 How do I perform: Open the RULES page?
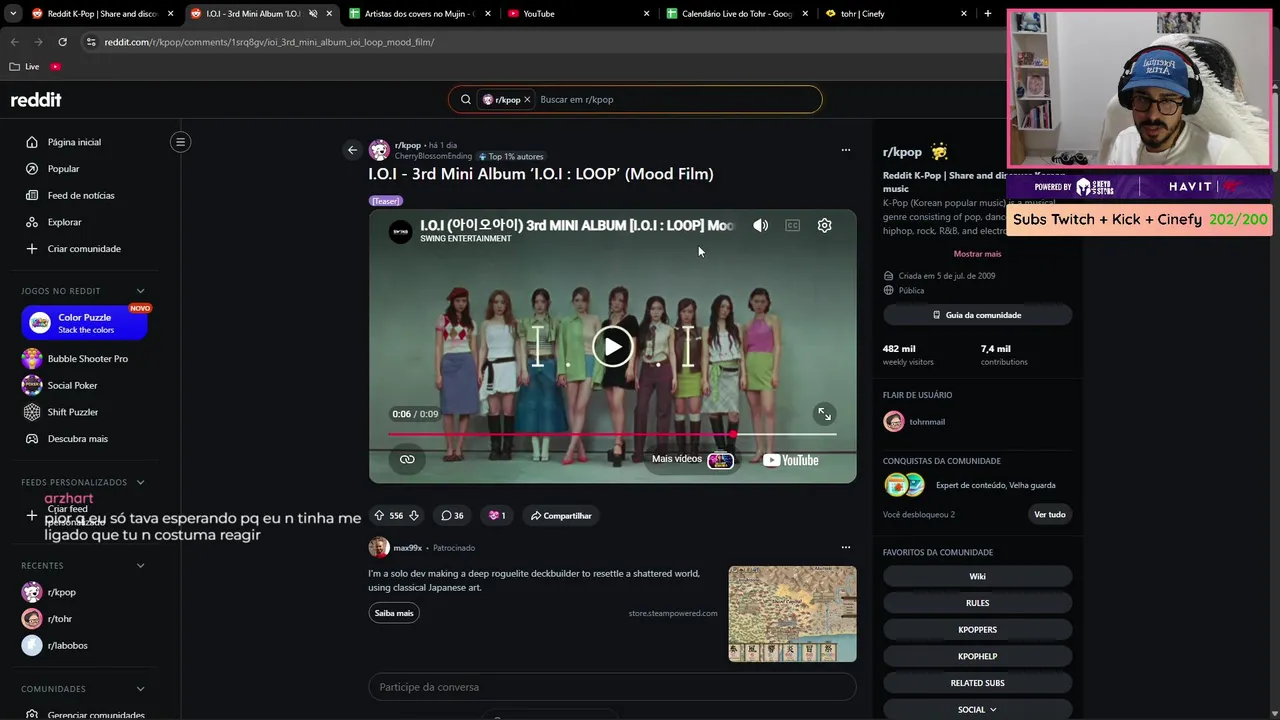[x=977, y=603]
